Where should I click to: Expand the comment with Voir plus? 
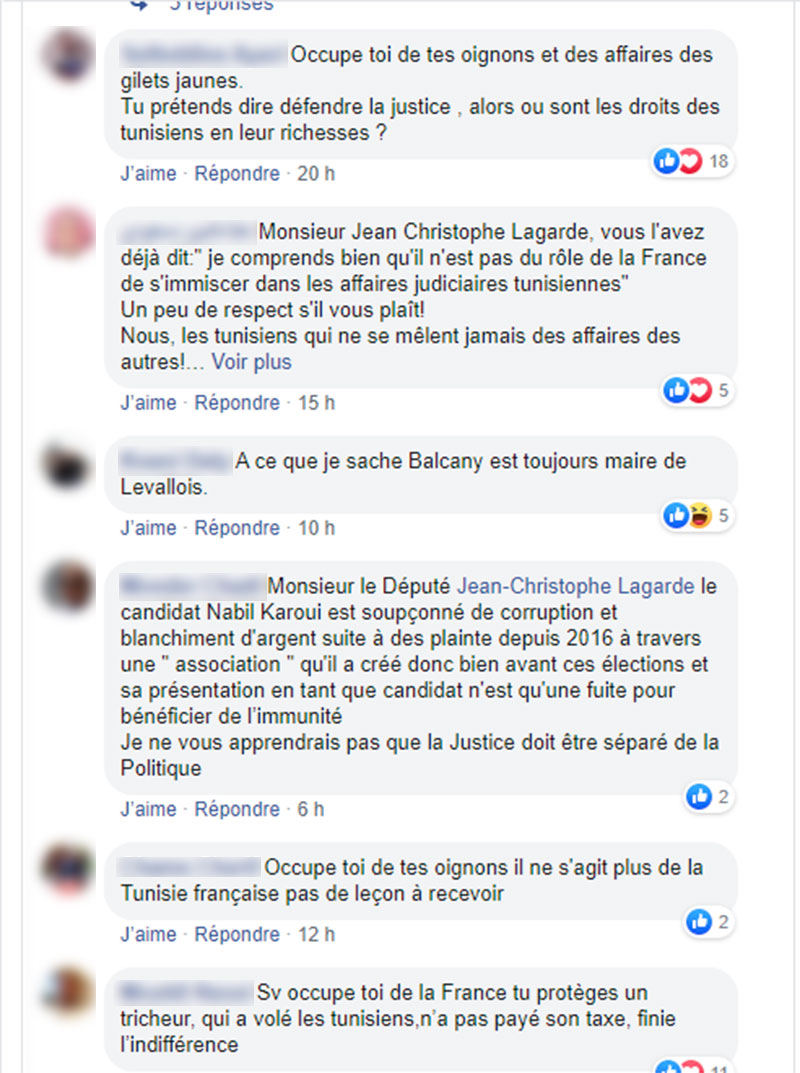point(251,361)
